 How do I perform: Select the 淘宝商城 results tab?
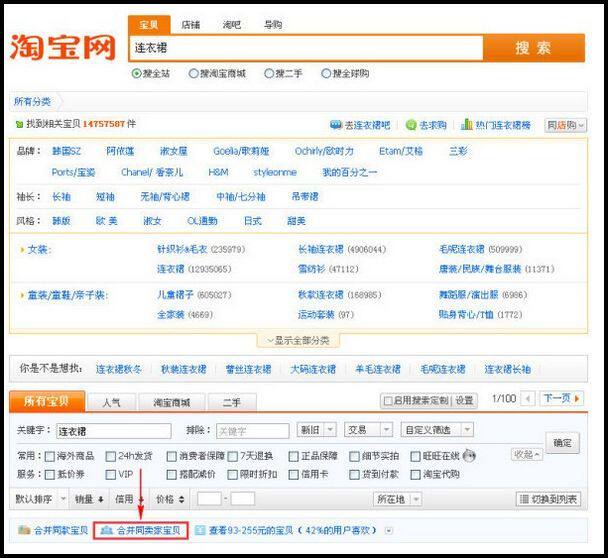click(172, 403)
